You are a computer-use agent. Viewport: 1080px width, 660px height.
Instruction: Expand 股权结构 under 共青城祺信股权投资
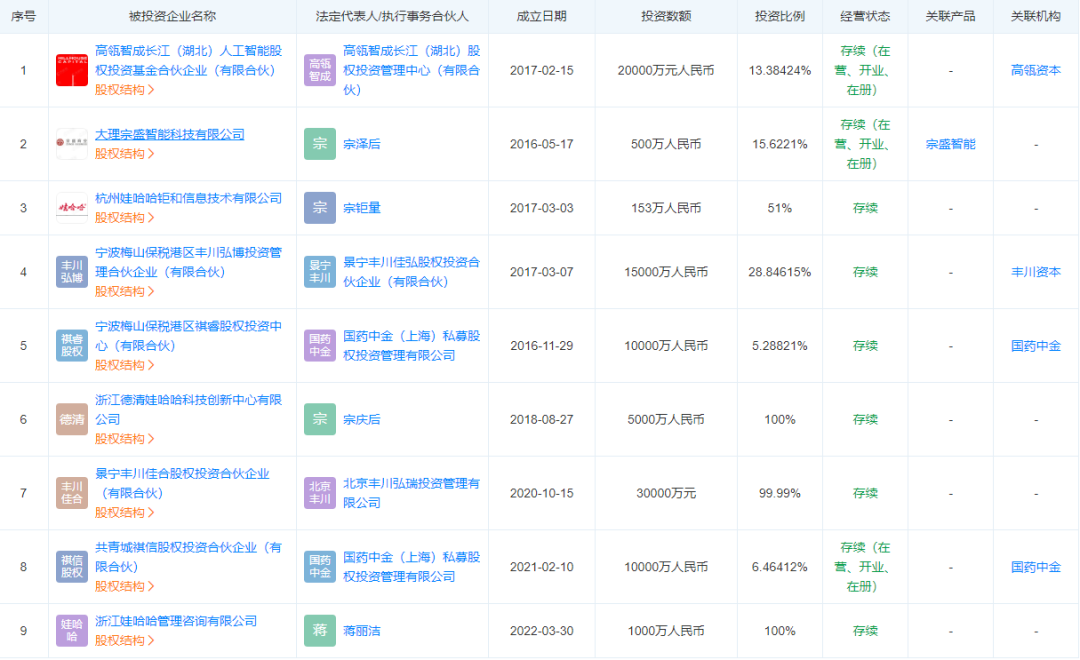[124, 586]
